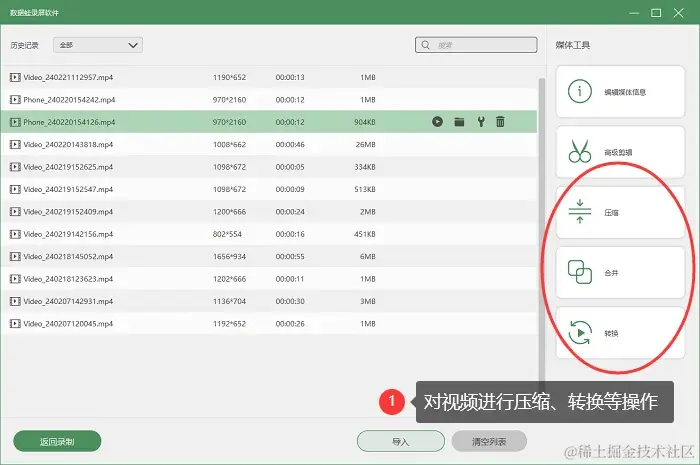
Task: Select file name Video_240207120045.mp4
Action: [68, 324]
